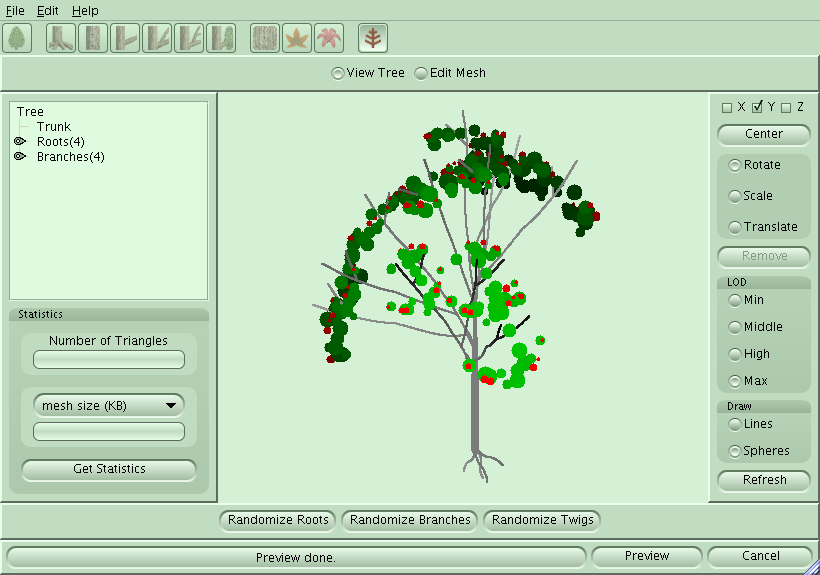Click the greyed Remove button
The height and width of the screenshot is (575, 820).
764,256
